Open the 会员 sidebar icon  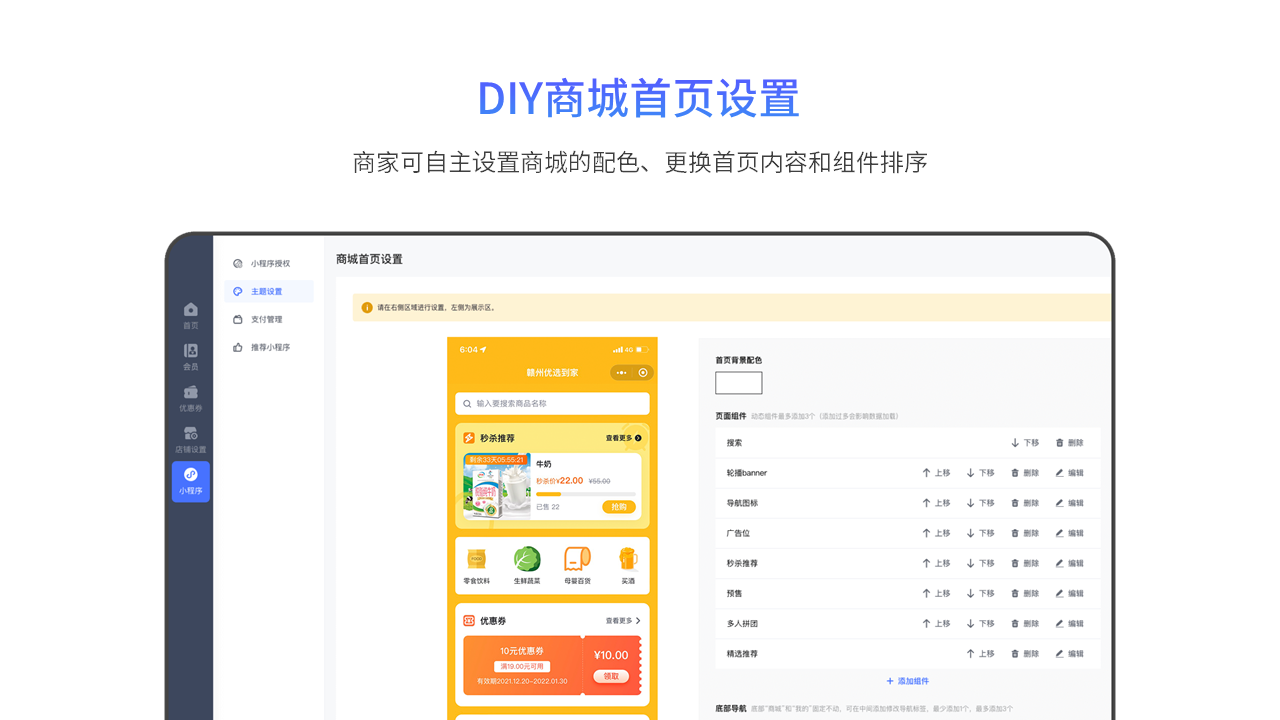190,357
